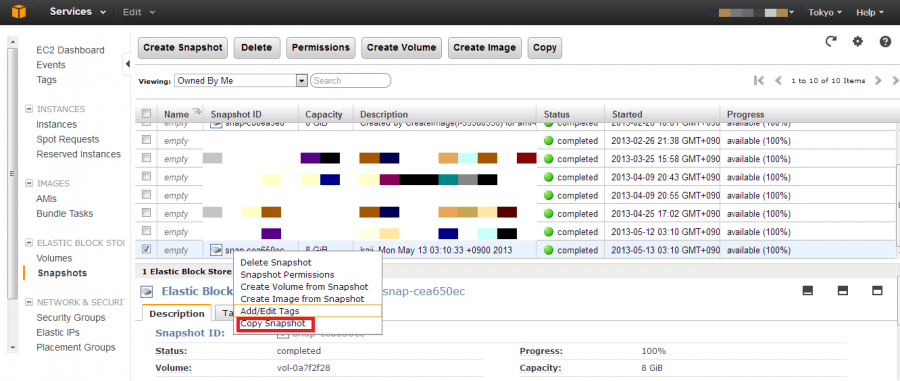
Task: Open settings using the gear icon
Action: (x=858, y=41)
